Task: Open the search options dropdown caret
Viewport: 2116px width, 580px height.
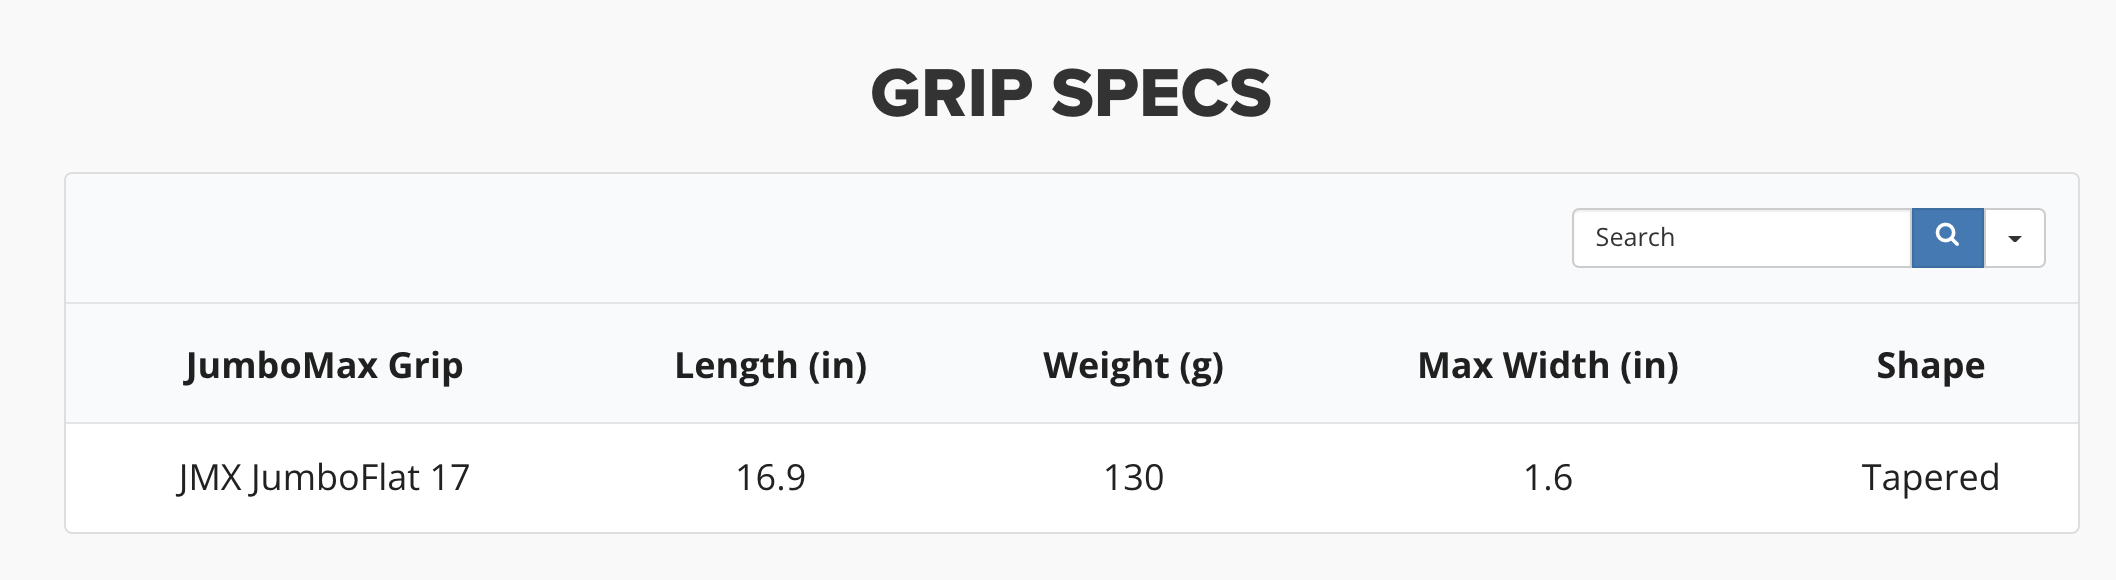Action: tap(2015, 238)
